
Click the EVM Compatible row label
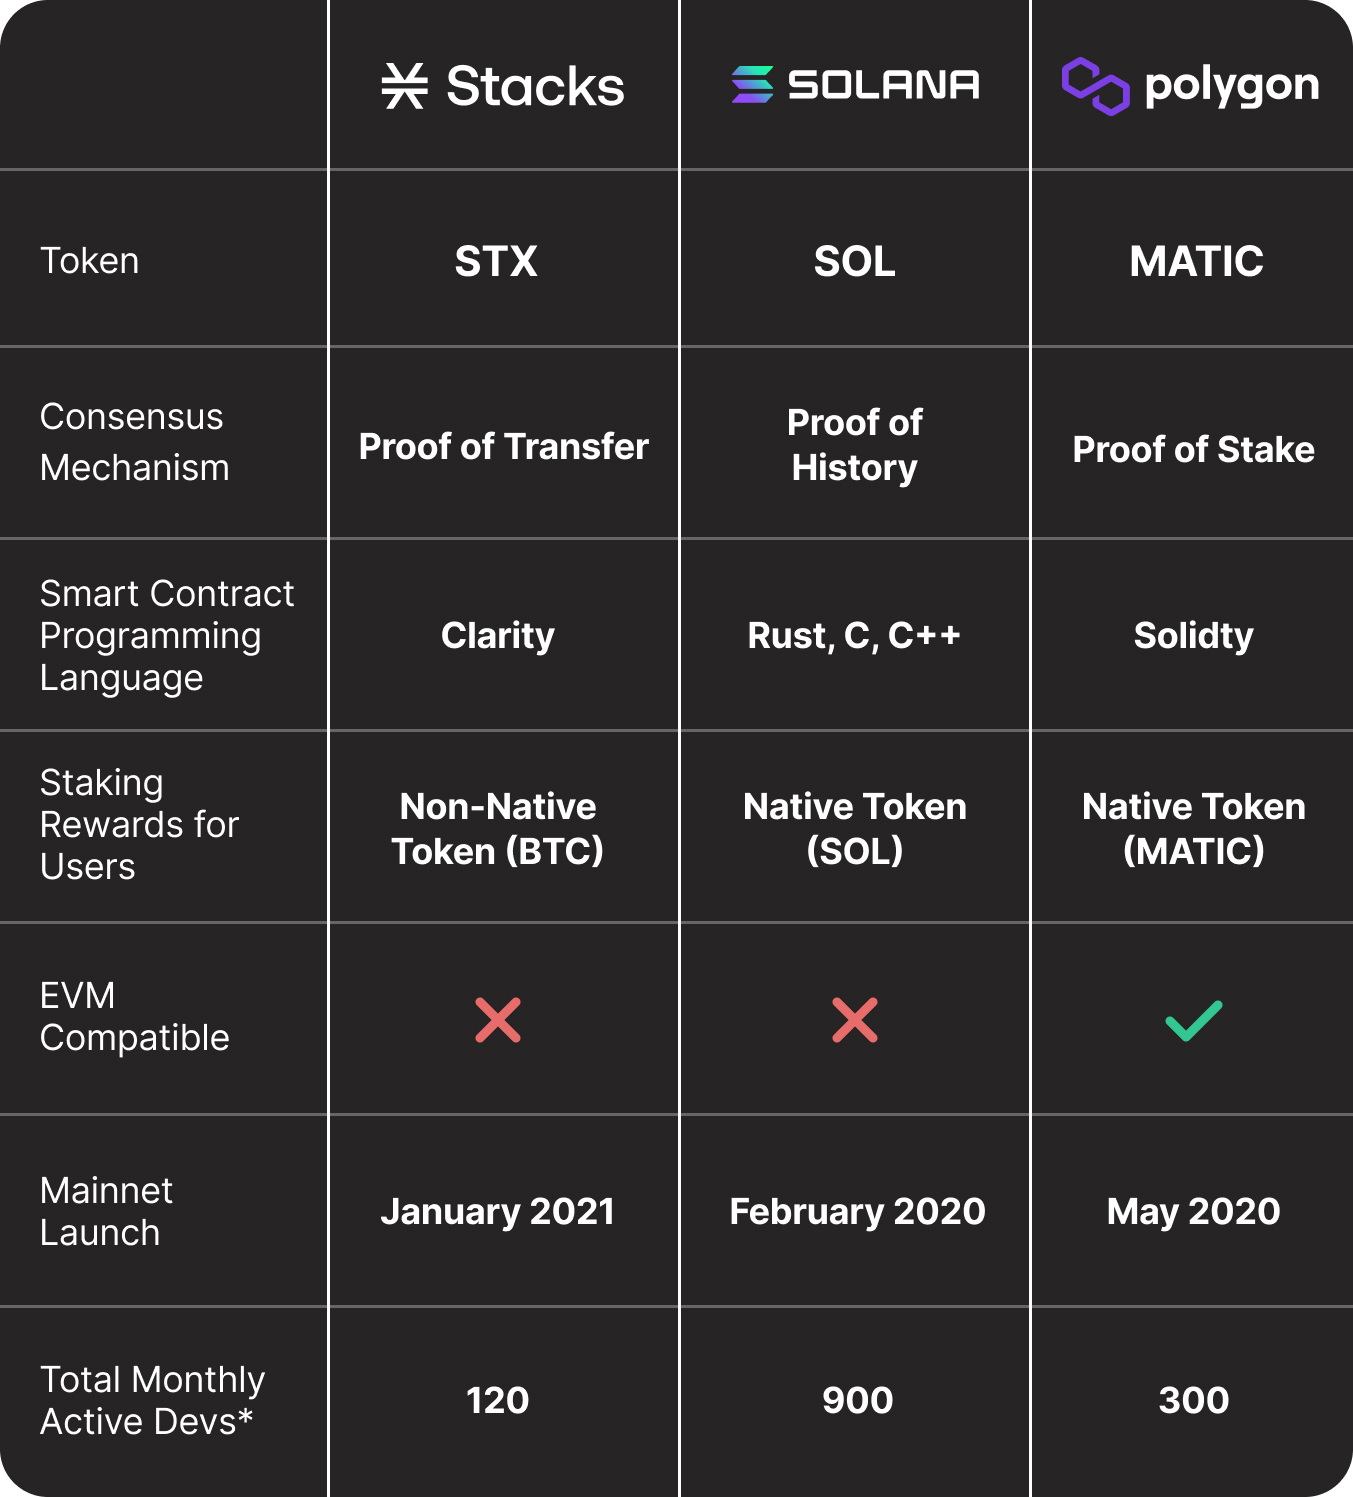(x=135, y=1016)
